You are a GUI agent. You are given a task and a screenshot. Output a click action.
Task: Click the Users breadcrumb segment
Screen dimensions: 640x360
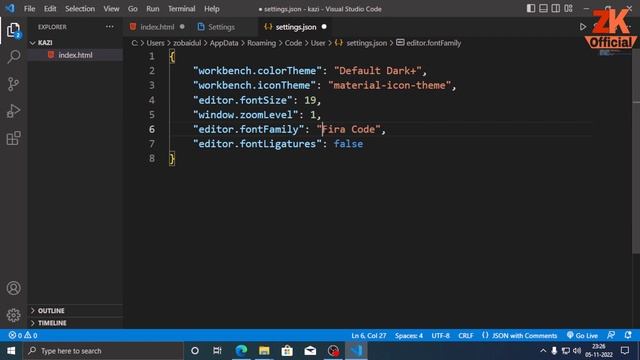coord(156,43)
